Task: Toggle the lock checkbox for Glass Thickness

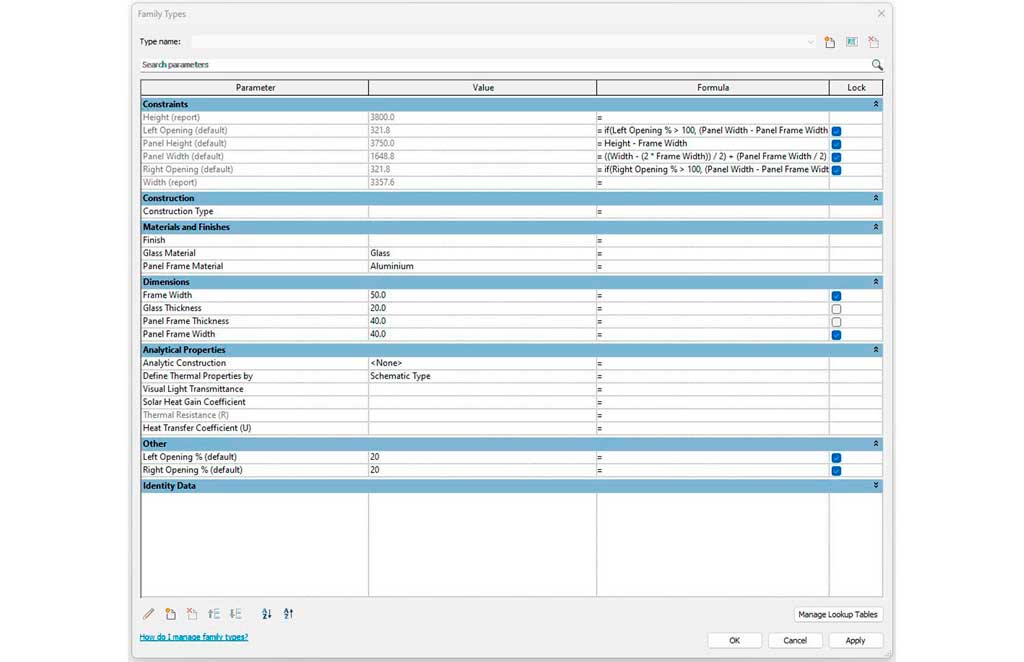Action: coord(836,309)
